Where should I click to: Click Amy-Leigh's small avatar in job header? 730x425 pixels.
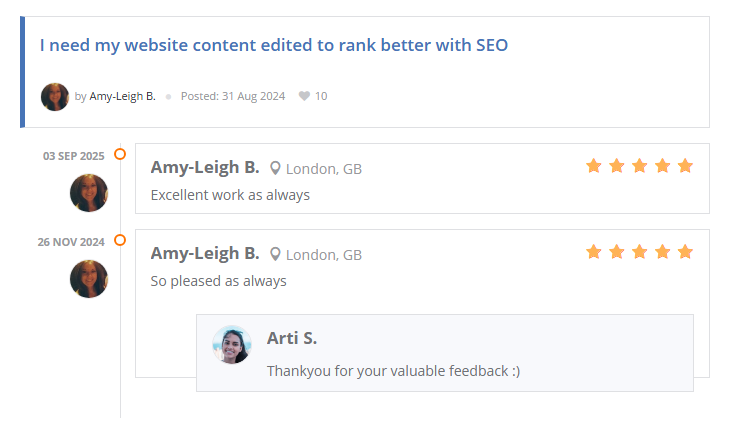pos(55,97)
